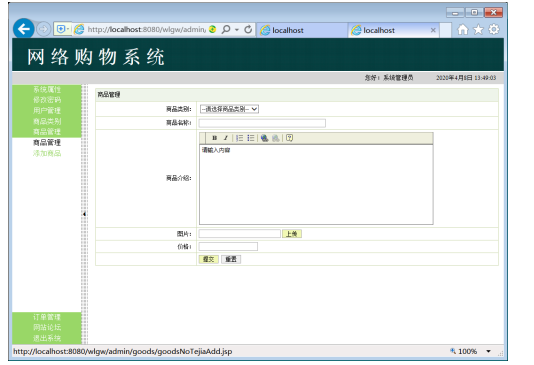
Task: Open 用户管理 in the sidebar menu
Action: (47, 110)
